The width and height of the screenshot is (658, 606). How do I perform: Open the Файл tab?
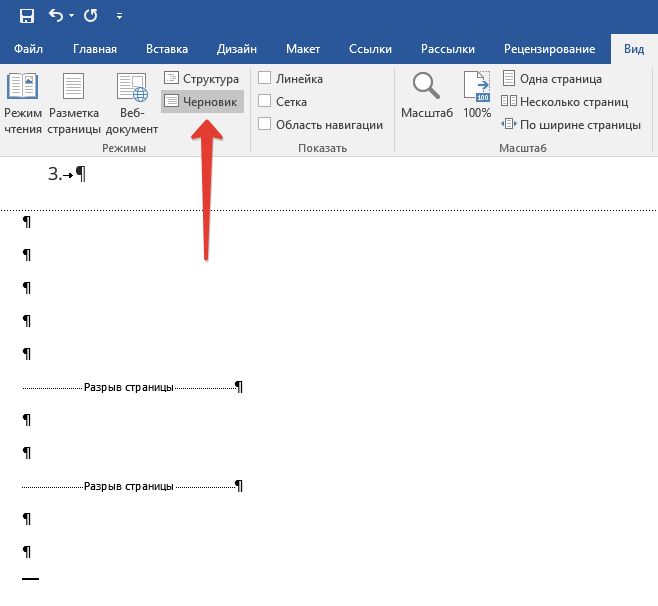28,49
